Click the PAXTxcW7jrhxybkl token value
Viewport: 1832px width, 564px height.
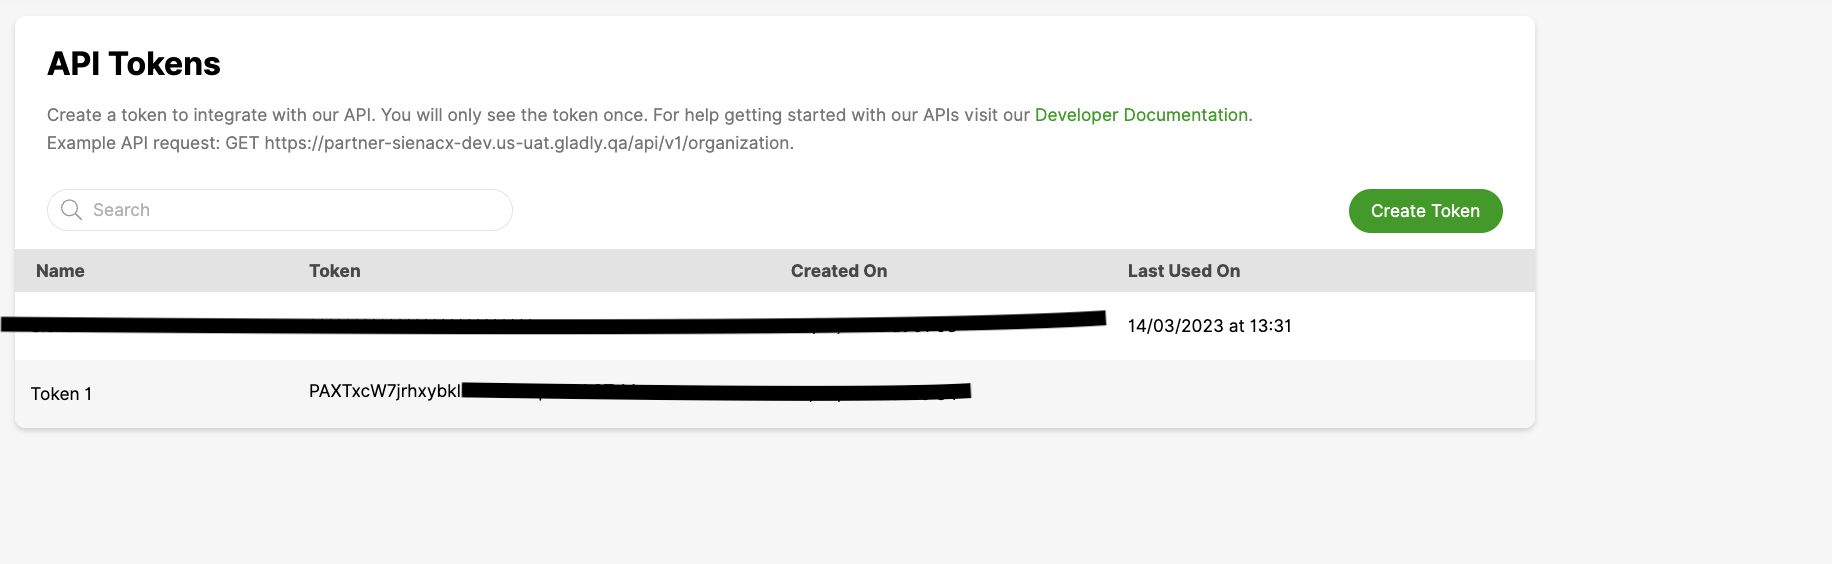385,391
